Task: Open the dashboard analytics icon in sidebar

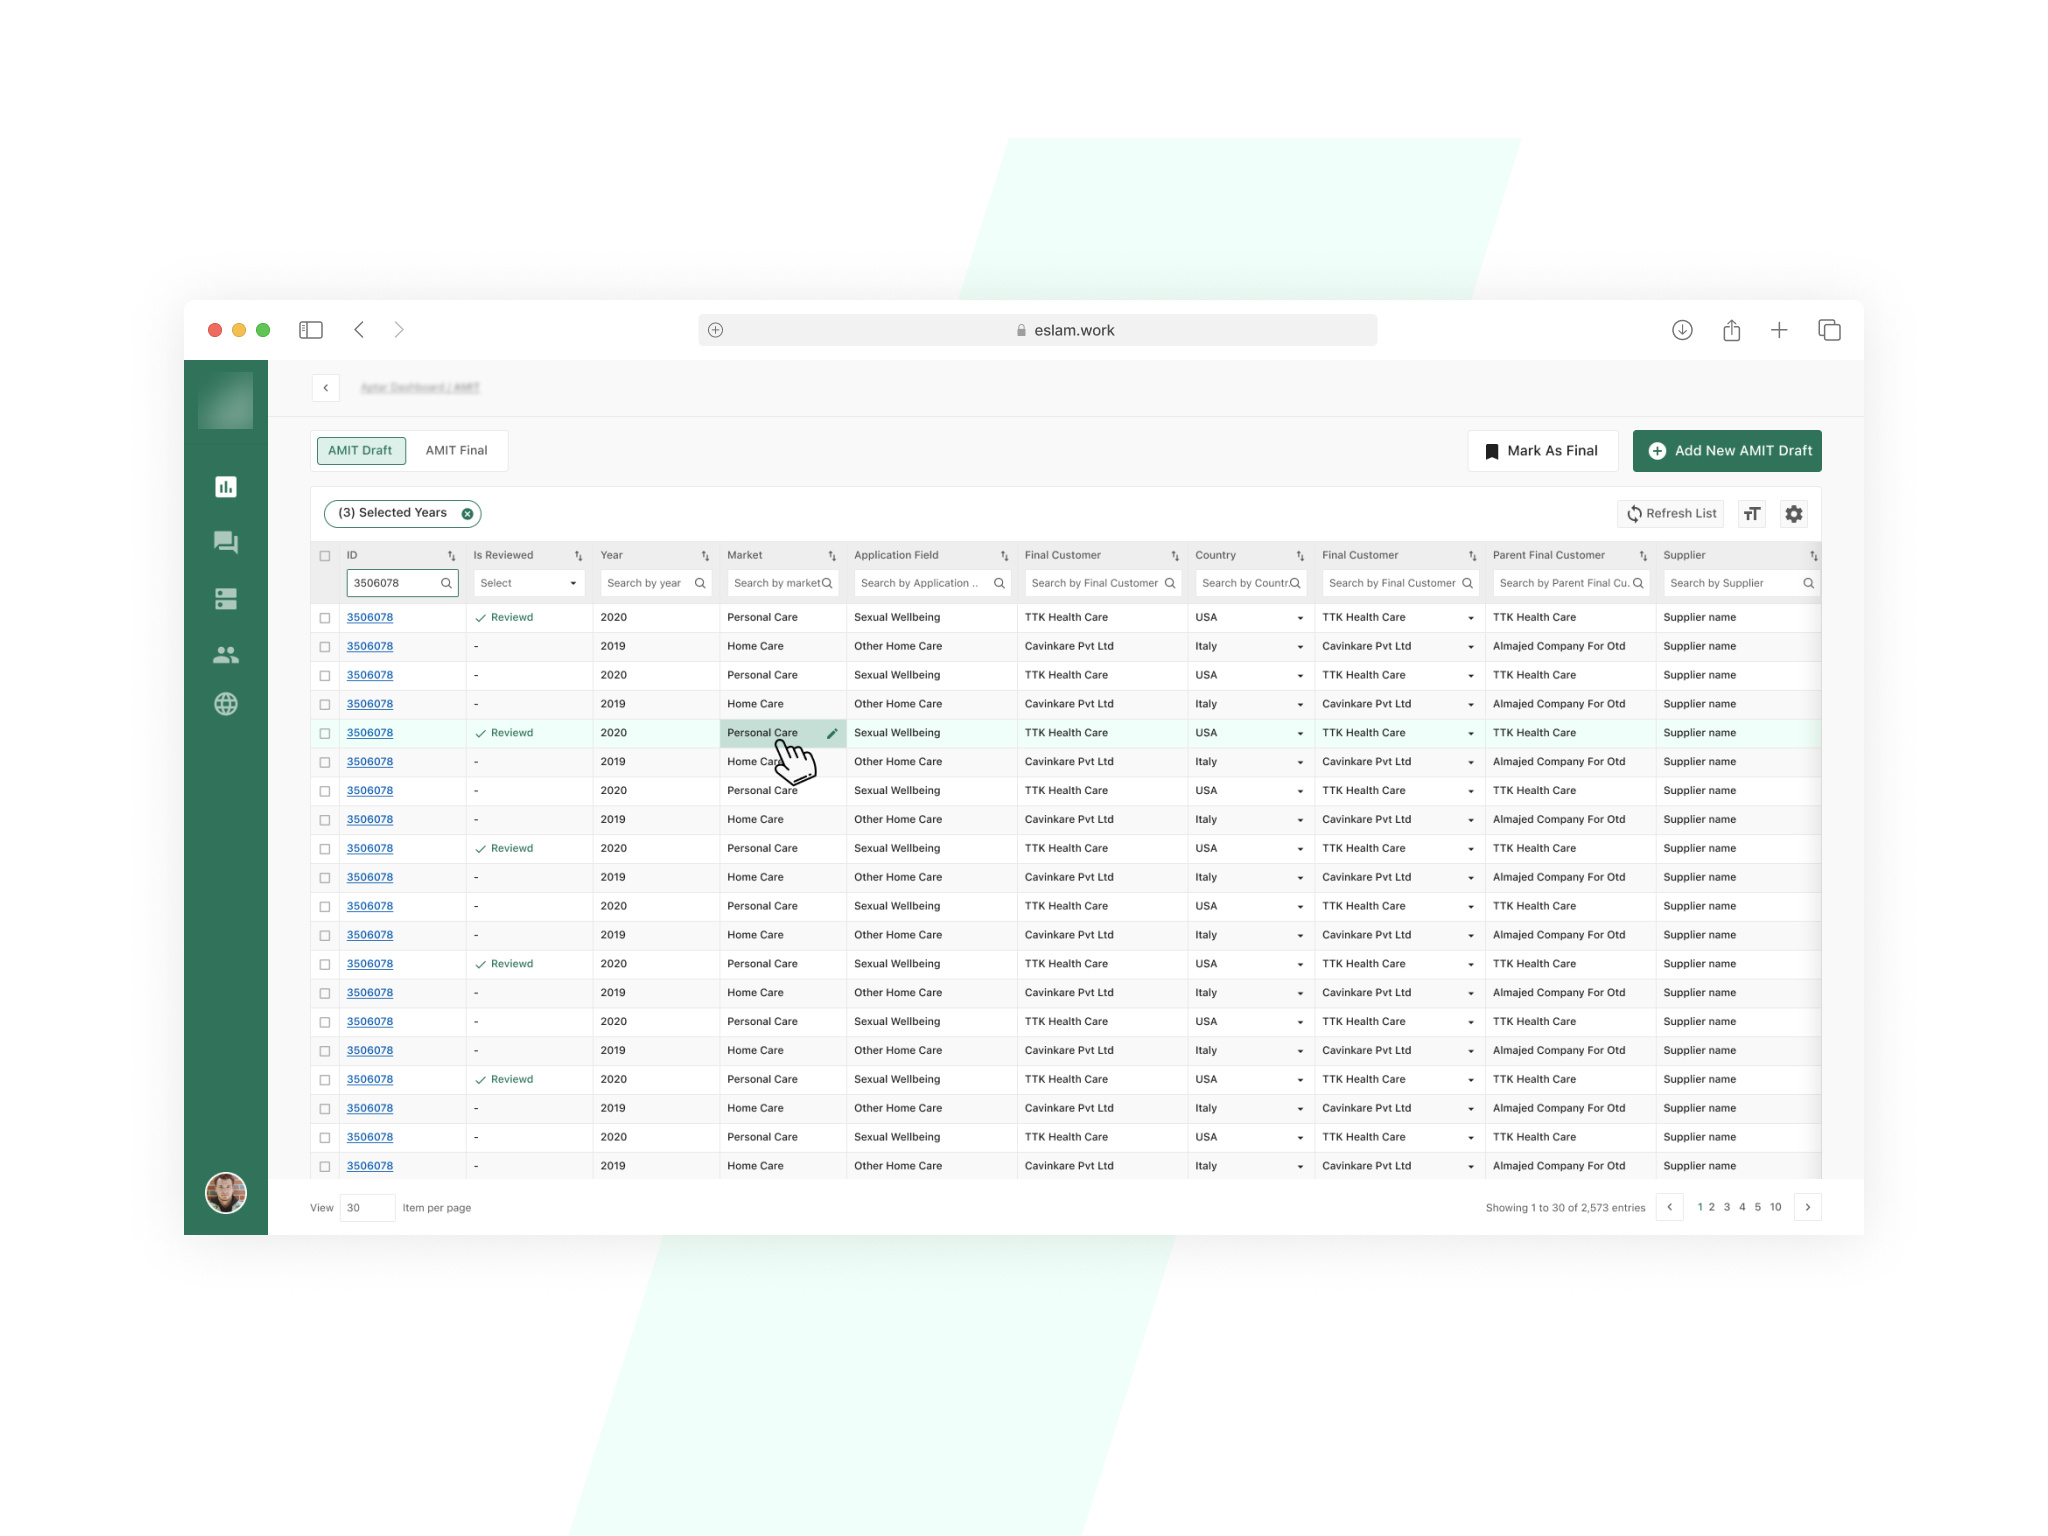Action: [226, 487]
